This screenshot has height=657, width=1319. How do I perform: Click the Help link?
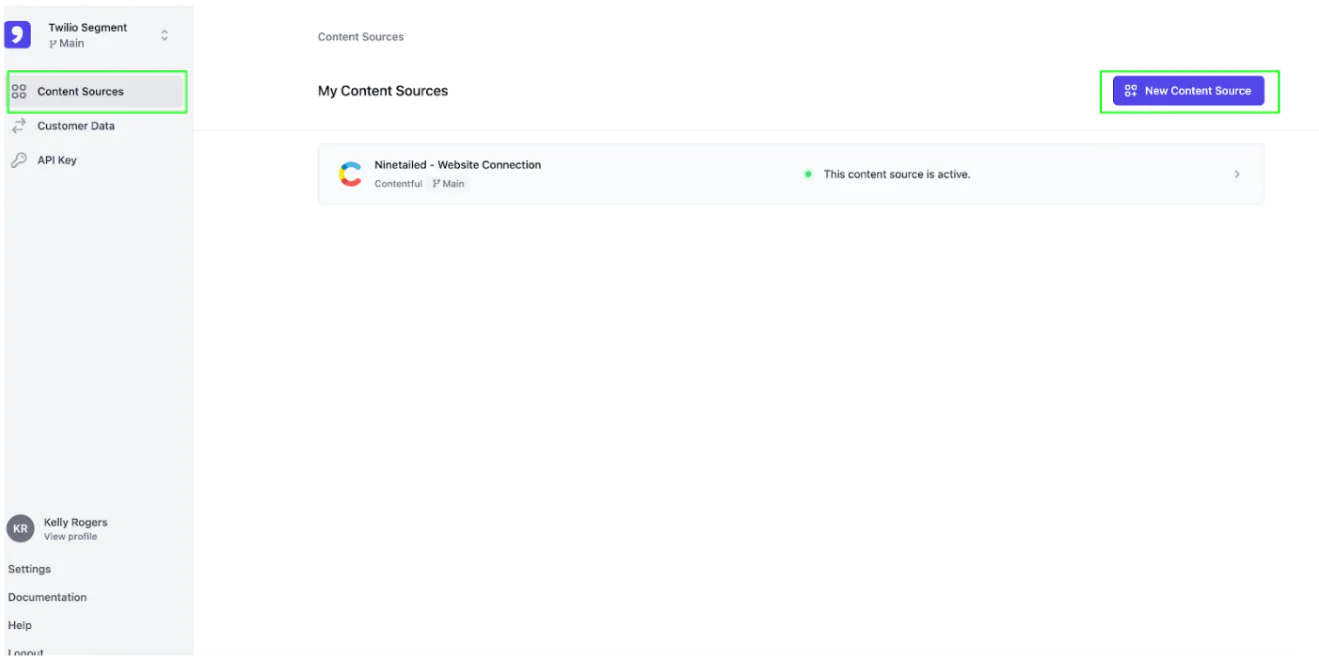pyautogui.click(x=20, y=625)
